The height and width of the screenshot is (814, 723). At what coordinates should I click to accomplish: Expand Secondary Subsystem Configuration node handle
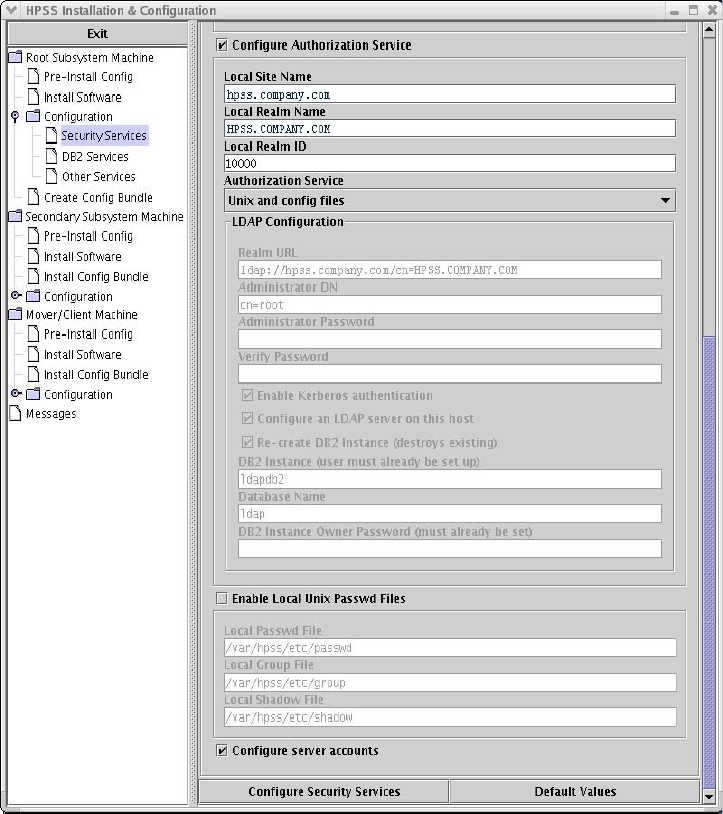tap(16, 295)
